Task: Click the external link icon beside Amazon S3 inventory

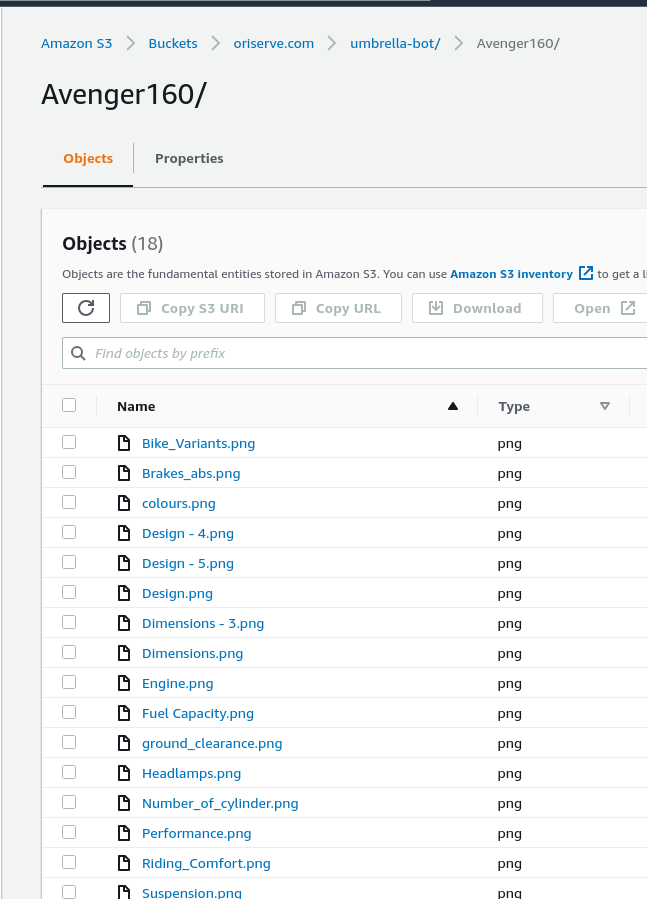Action: (x=586, y=273)
